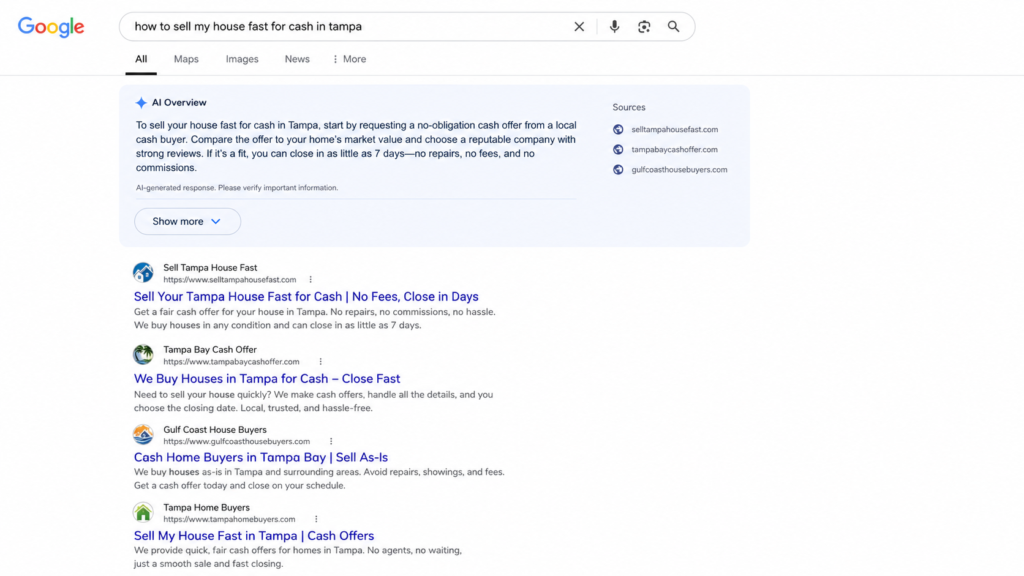Image resolution: width=1024 pixels, height=576 pixels.
Task: Click the 'AI-generated response' disclaimer text
Action: point(237,188)
